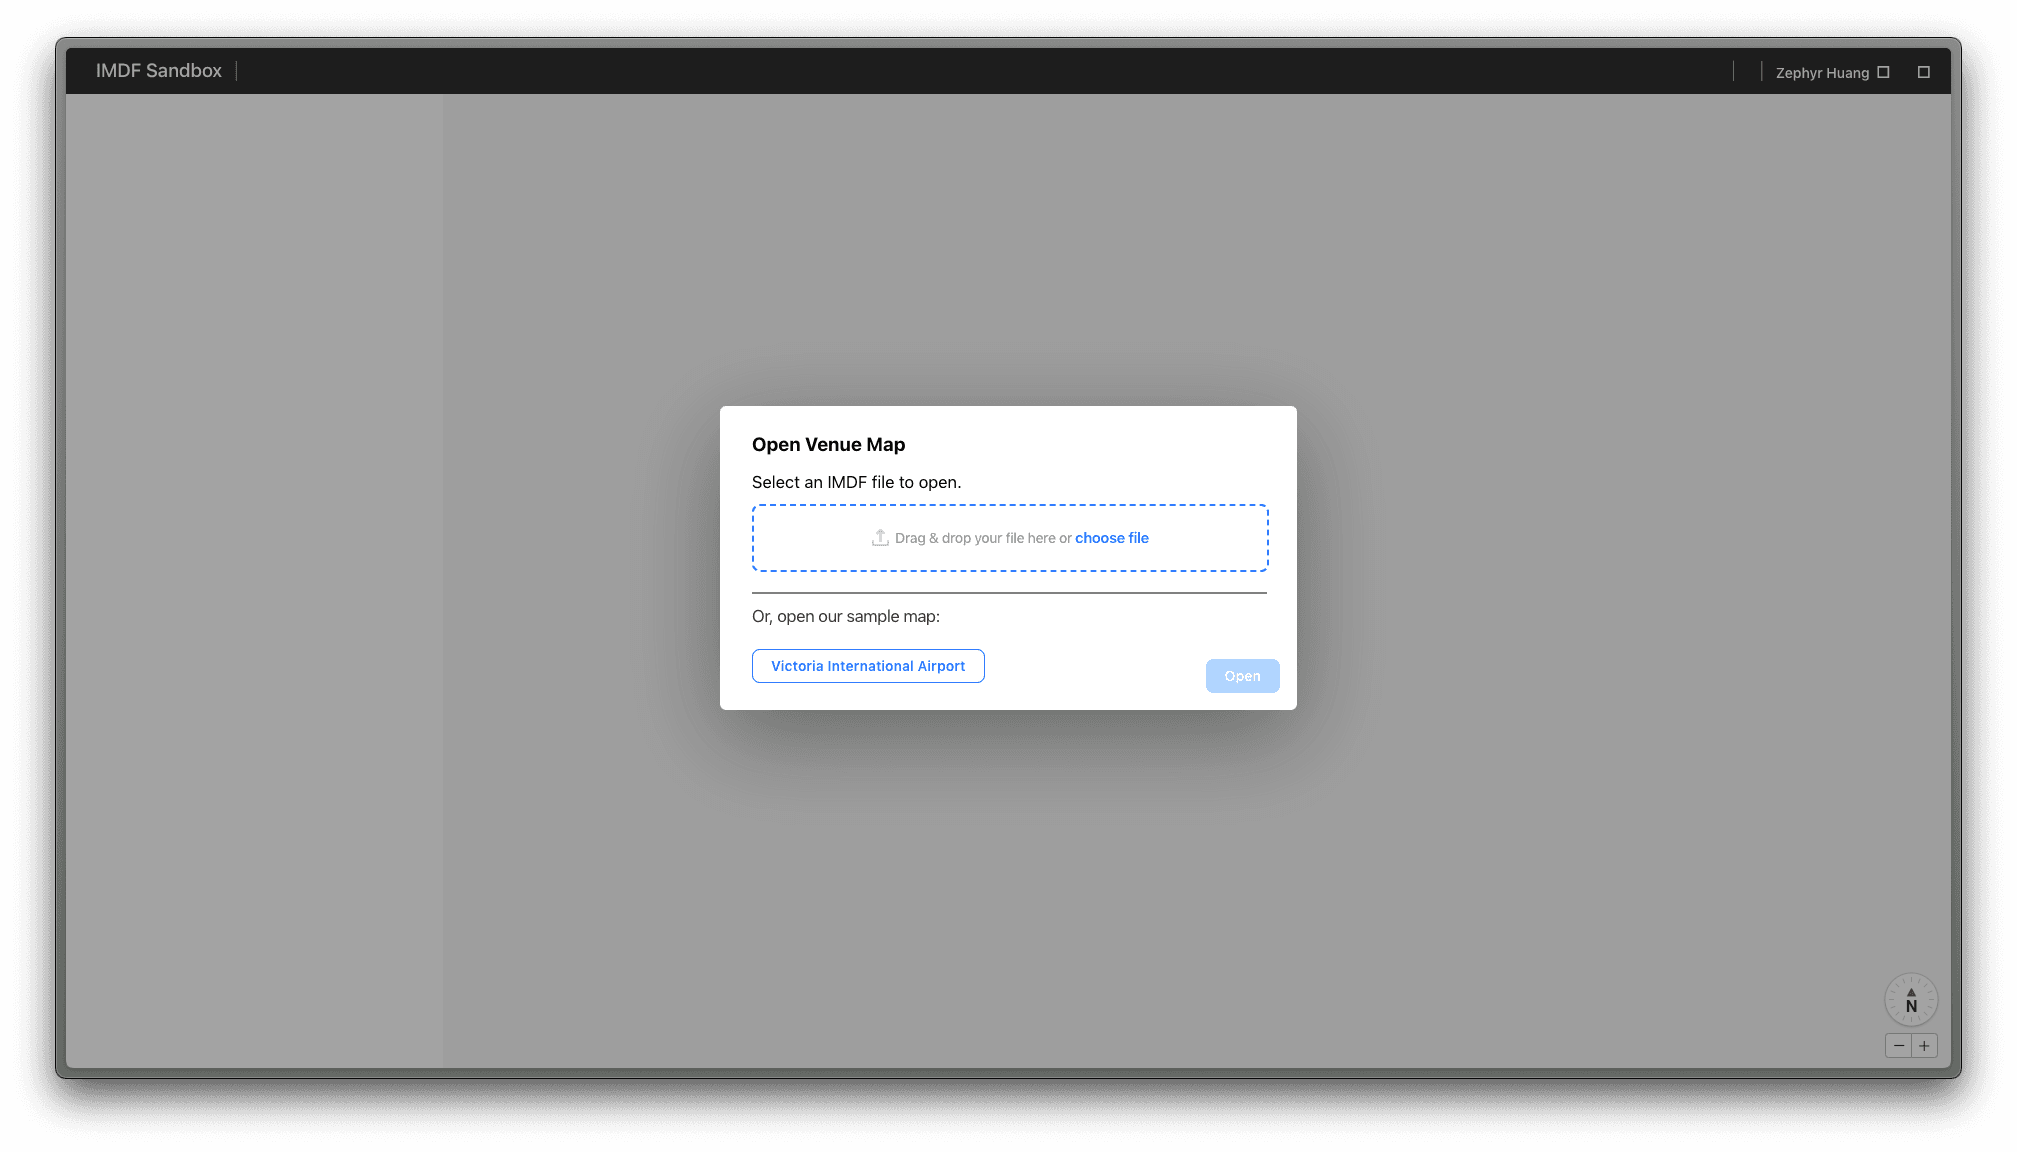
Task: Reset map orientation with the north compass
Action: click(x=1911, y=1000)
